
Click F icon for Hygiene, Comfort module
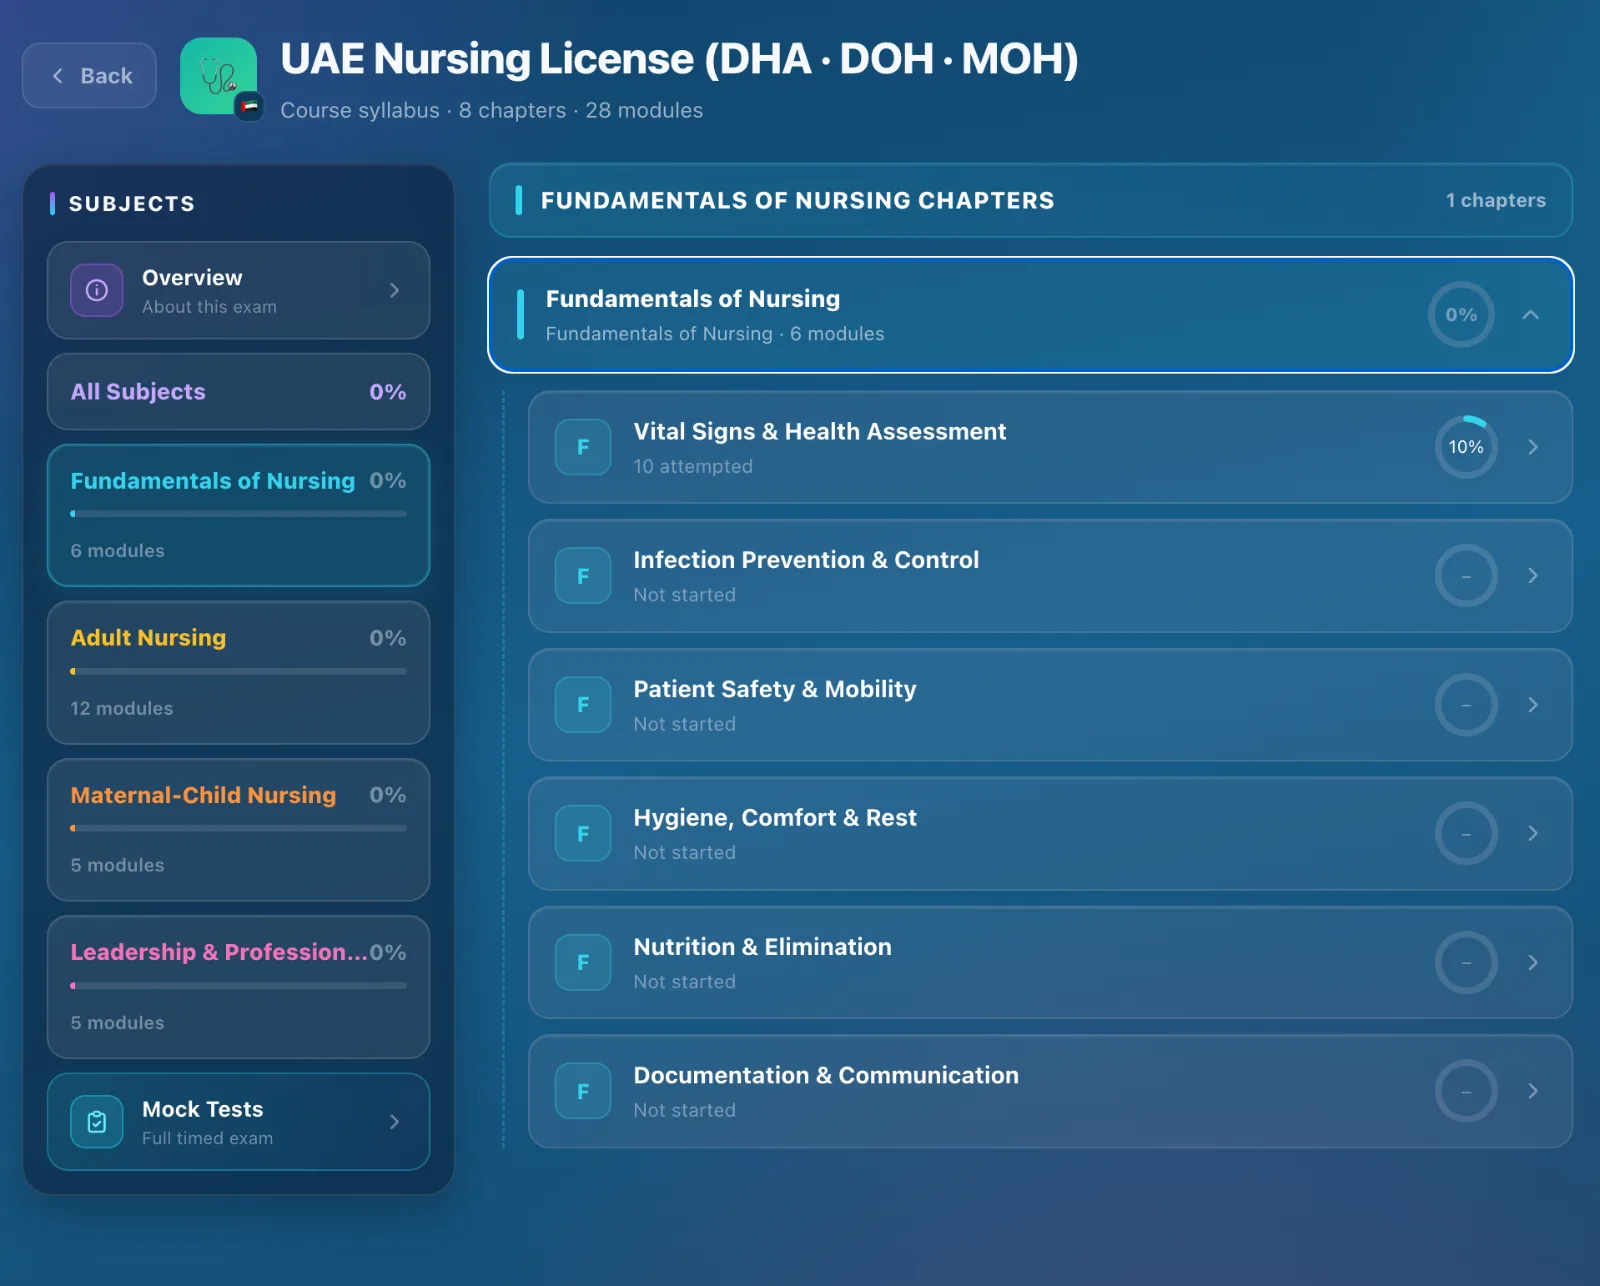(x=583, y=834)
